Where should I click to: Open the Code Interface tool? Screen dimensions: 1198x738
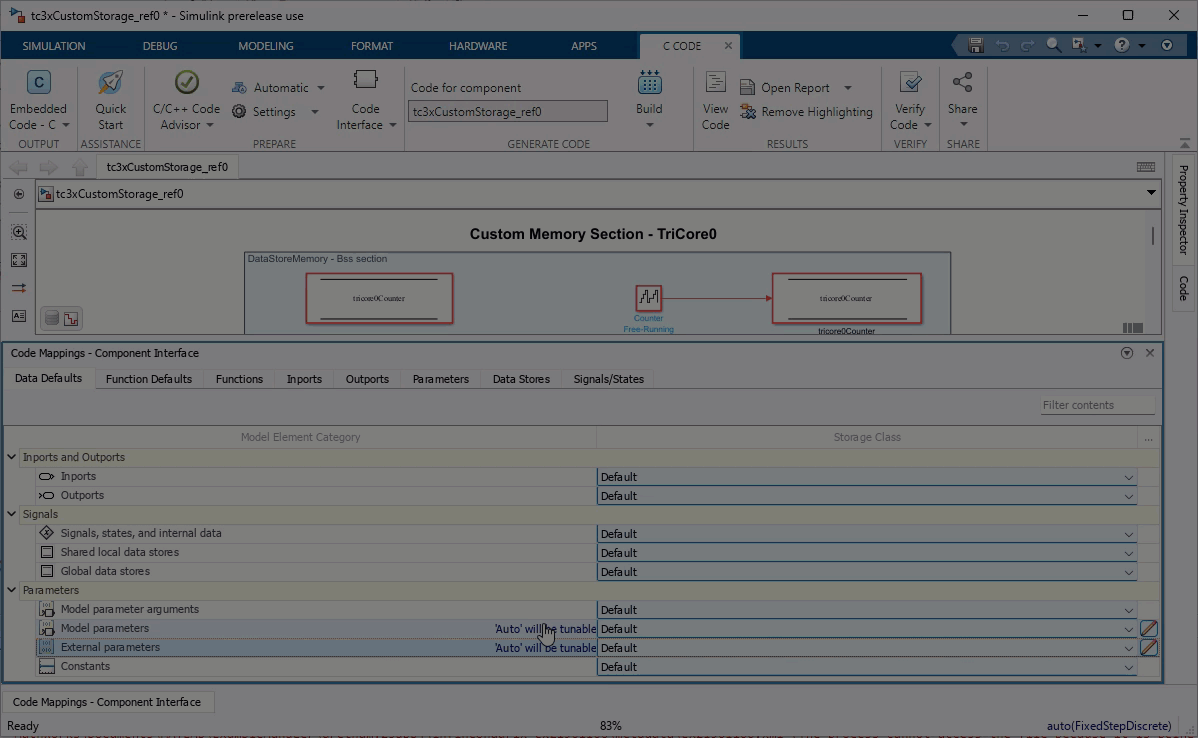point(365,100)
